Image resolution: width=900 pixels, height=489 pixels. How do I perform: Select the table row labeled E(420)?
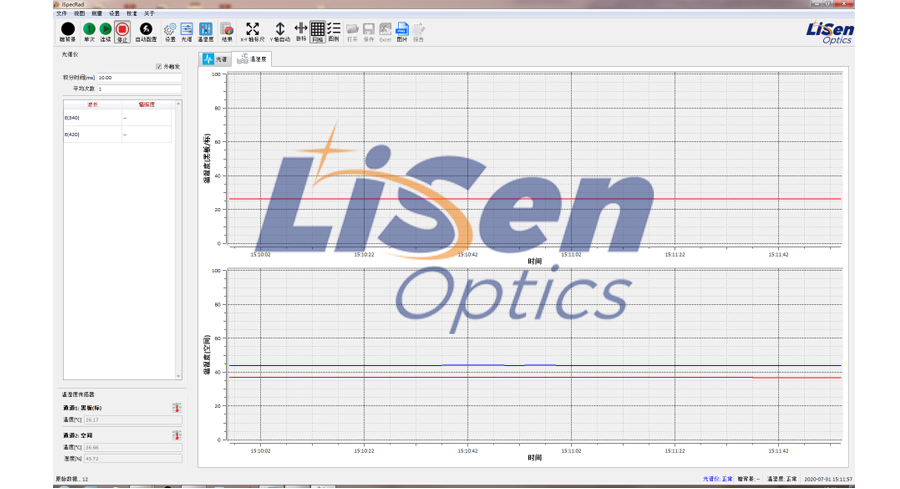pyautogui.click(x=118, y=134)
